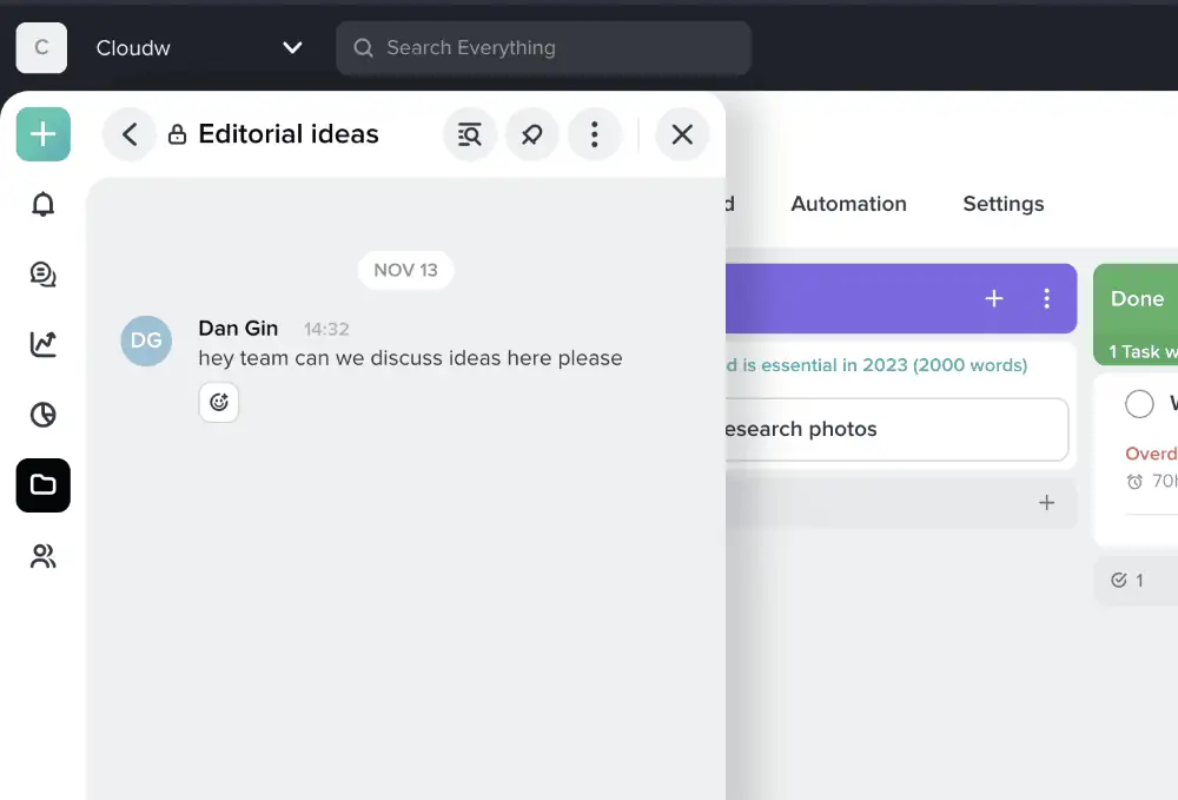Open notifications bell in sidebar
The width and height of the screenshot is (1178, 800).
tap(43, 204)
